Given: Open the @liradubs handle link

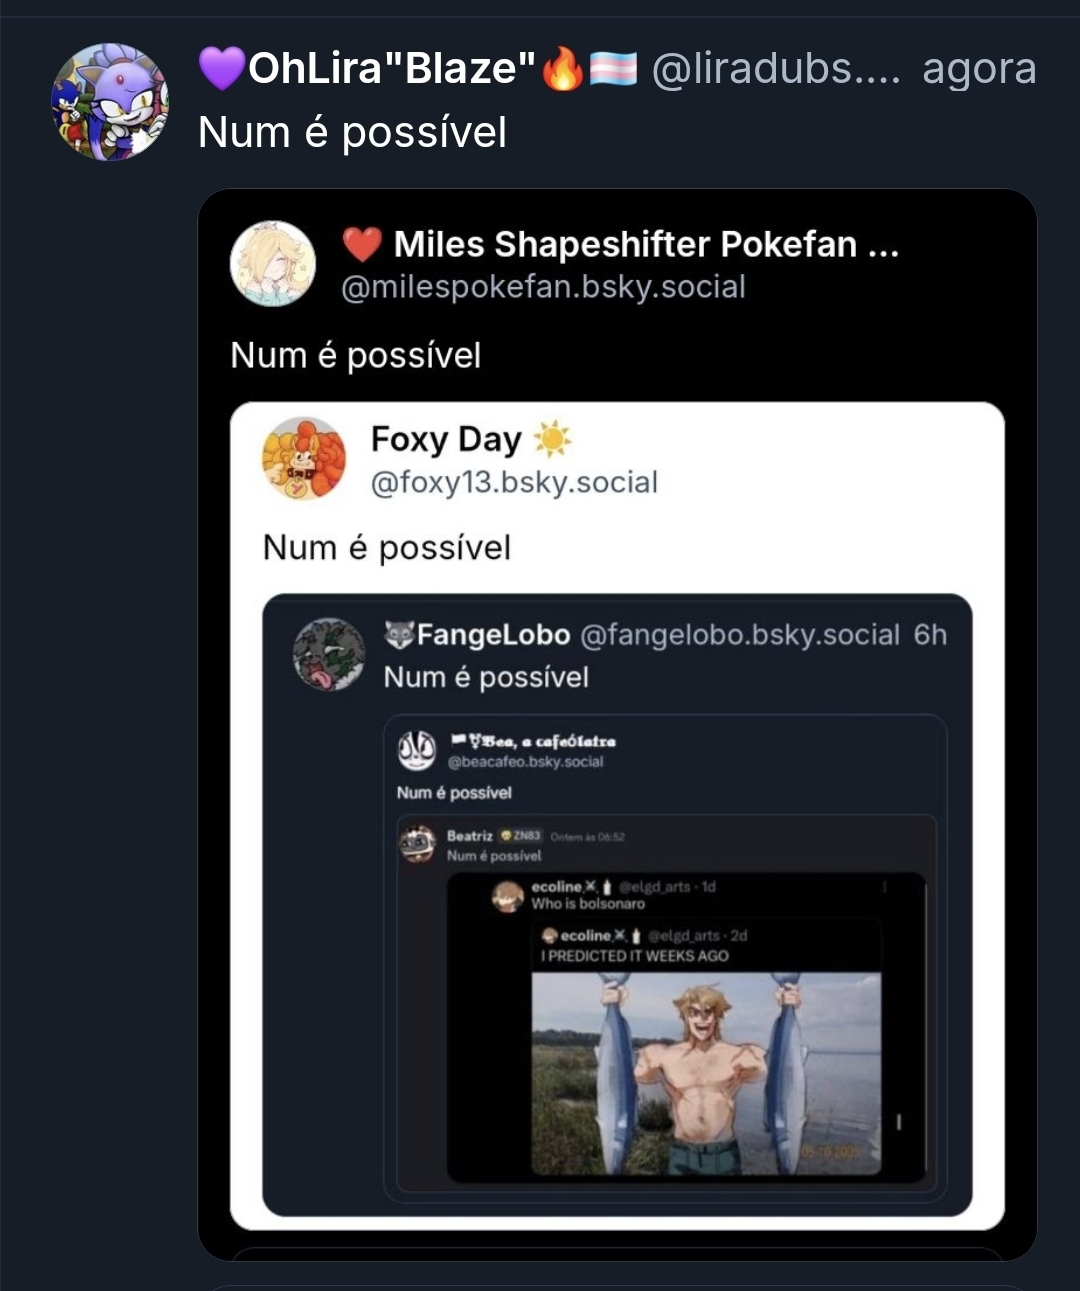Looking at the screenshot, I should (775, 68).
